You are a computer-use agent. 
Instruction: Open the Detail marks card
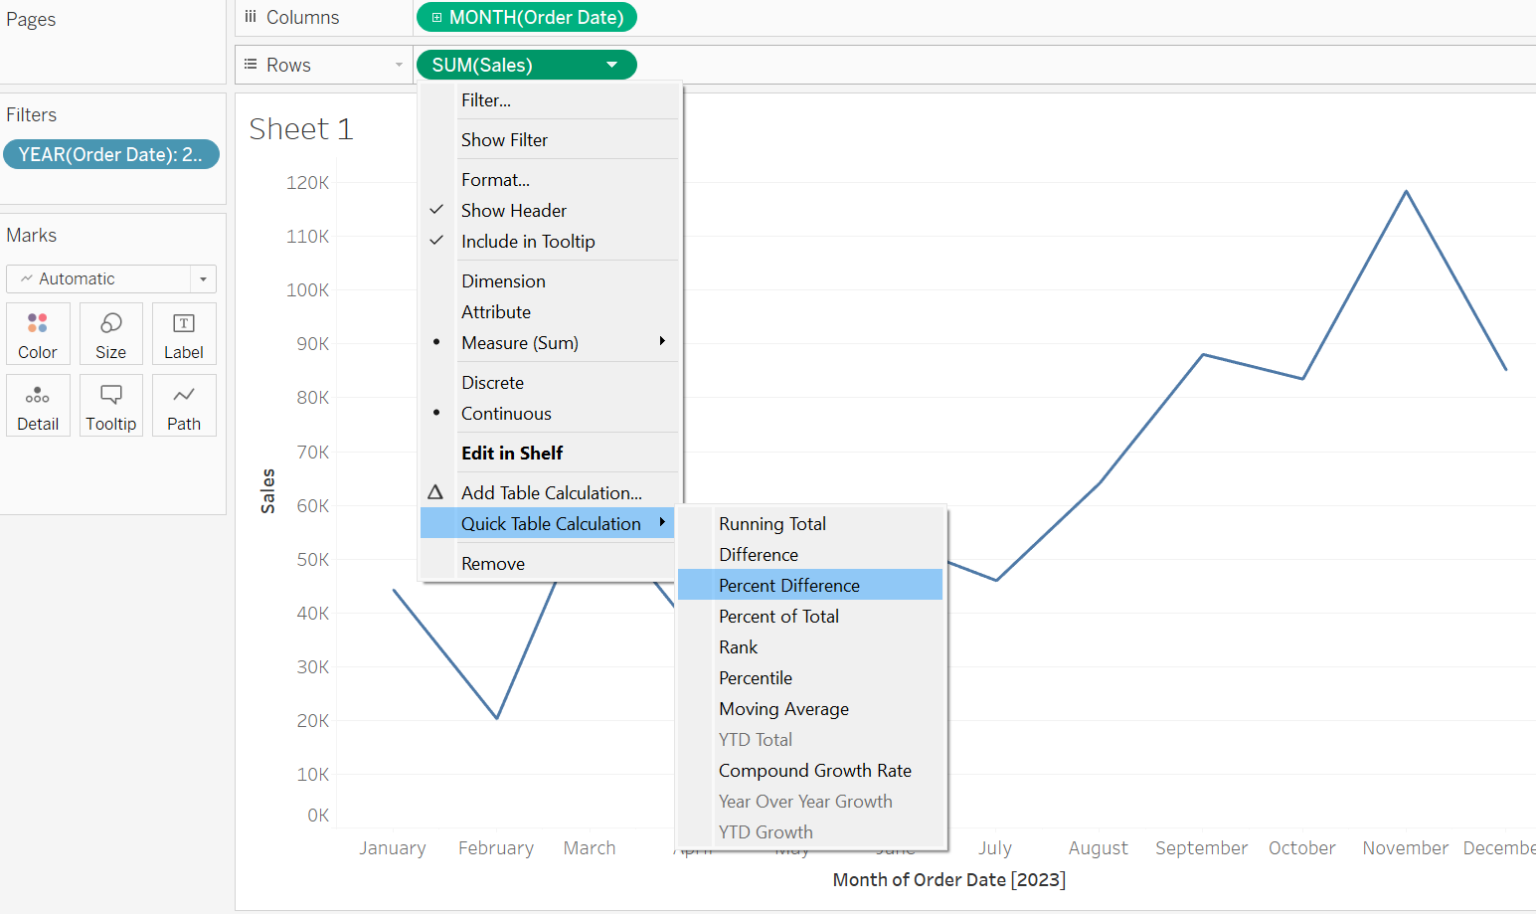click(x=38, y=405)
